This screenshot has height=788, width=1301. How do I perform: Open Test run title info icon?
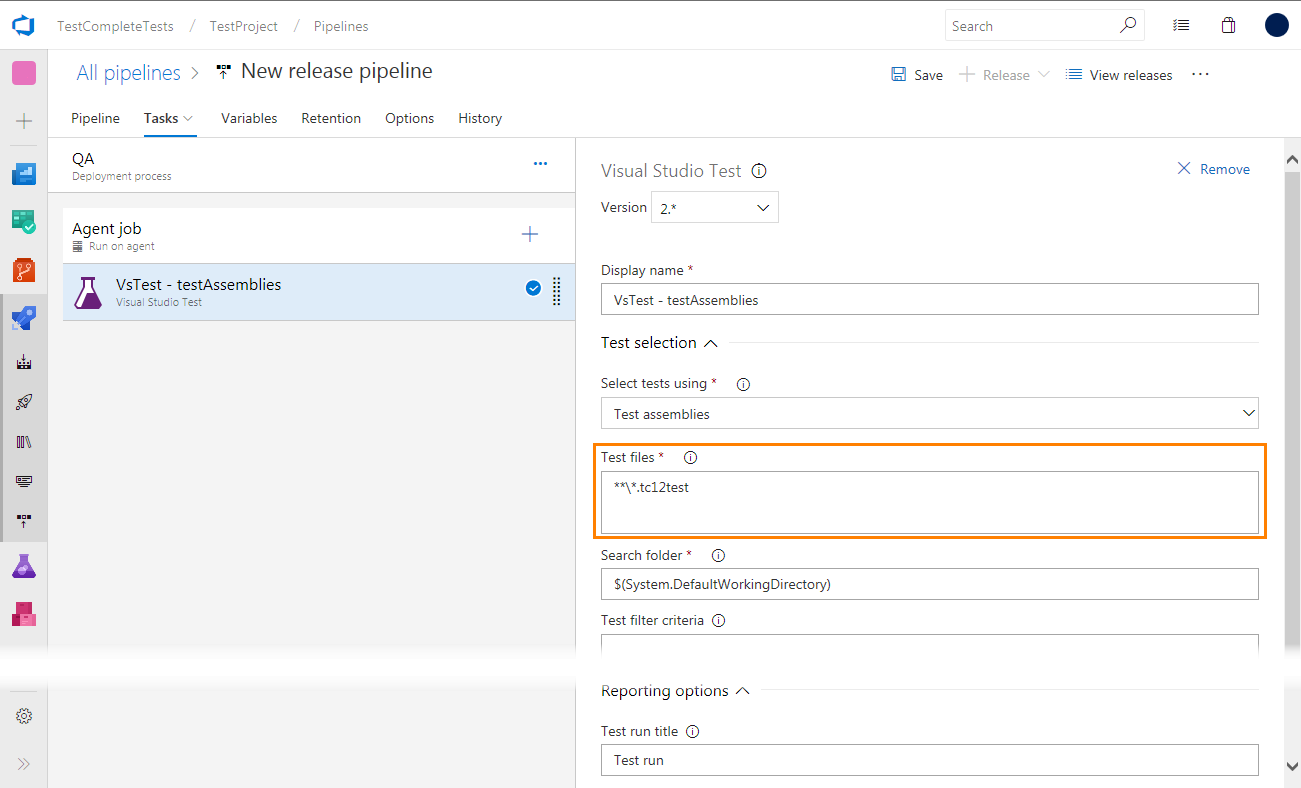(x=693, y=732)
